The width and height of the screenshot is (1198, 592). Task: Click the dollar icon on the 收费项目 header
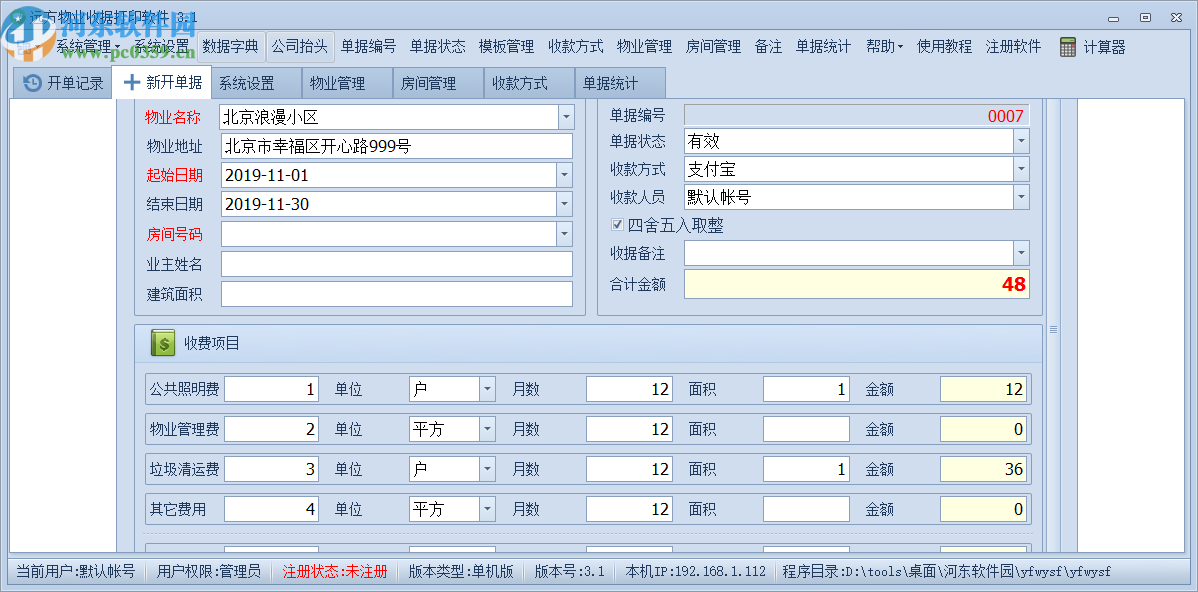click(x=163, y=344)
